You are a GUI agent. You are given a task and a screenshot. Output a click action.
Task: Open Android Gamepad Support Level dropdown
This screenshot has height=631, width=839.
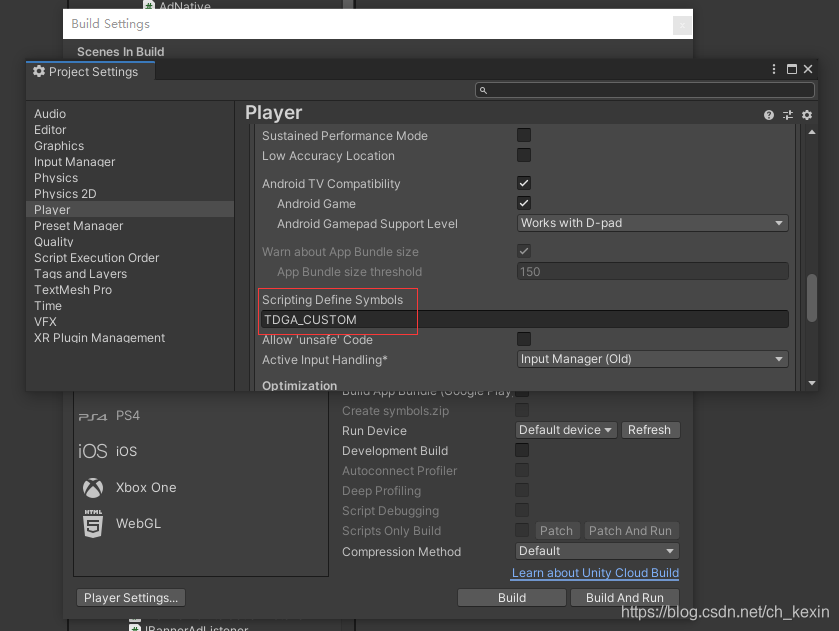(x=652, y=223)
